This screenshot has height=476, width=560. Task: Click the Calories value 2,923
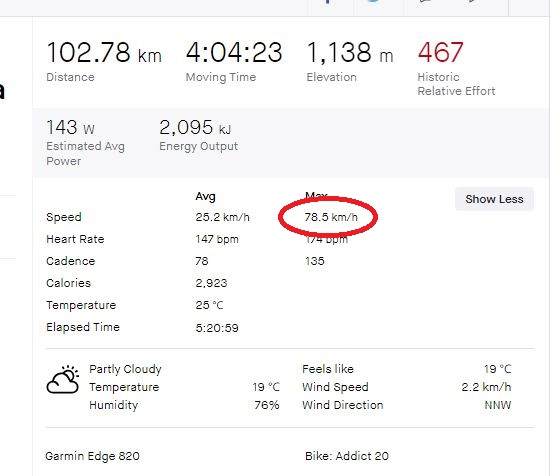211,283
